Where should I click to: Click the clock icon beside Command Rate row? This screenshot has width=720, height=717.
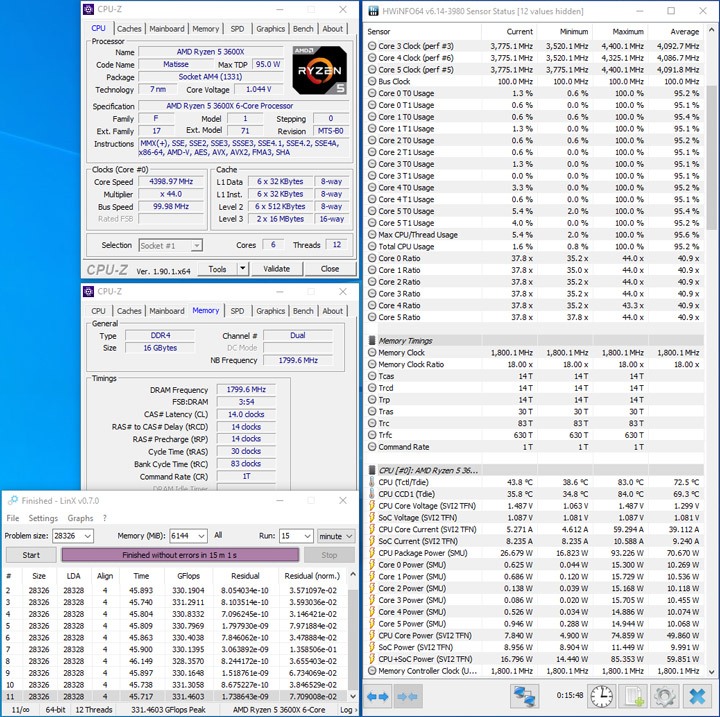click(372, 447)
